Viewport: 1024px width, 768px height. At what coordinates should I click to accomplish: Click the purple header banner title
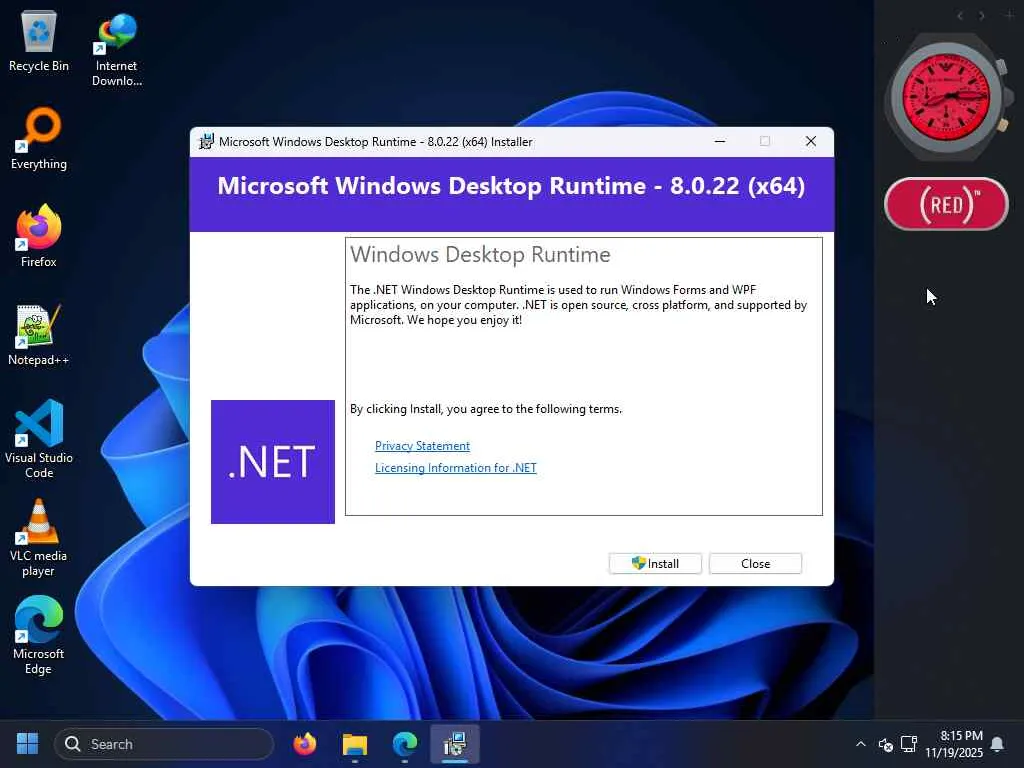click(x=511, y=185)
